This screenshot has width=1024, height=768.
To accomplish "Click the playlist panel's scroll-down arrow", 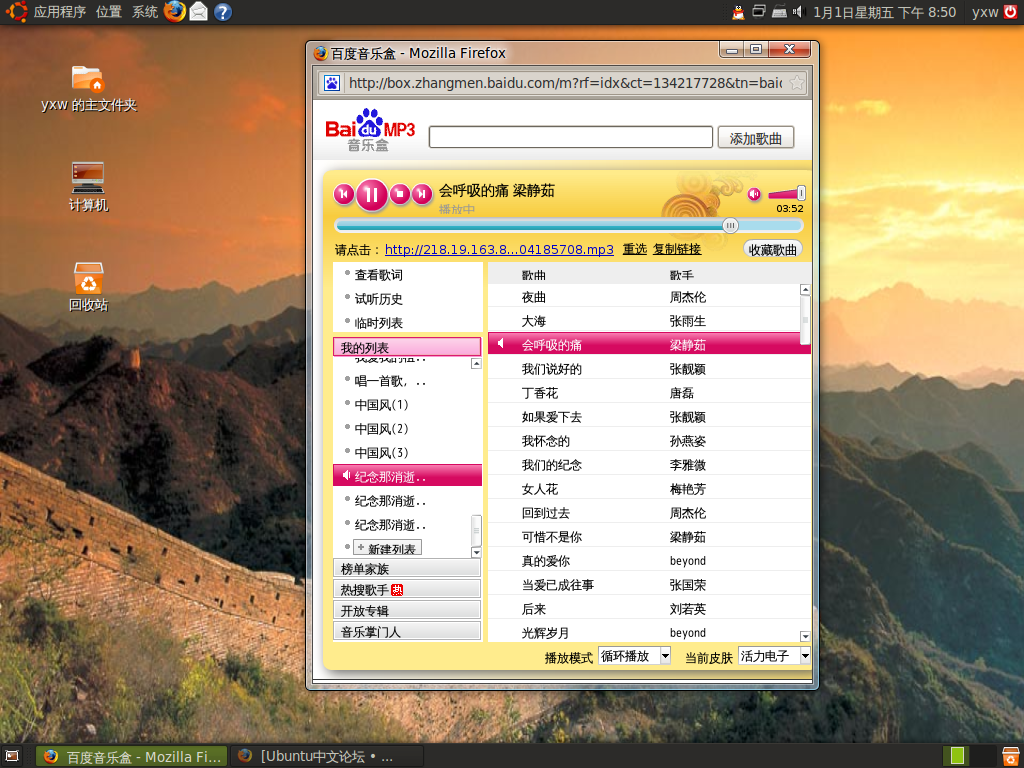I will (x=476, y=552).
